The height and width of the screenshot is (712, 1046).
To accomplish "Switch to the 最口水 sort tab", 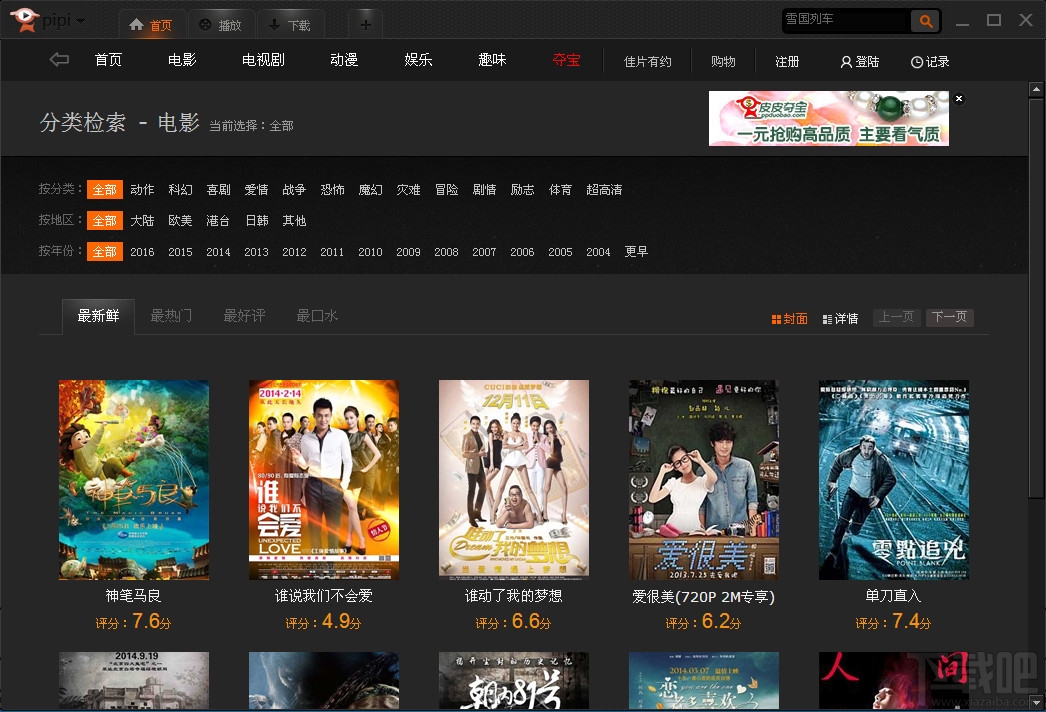I will (317, 316).
